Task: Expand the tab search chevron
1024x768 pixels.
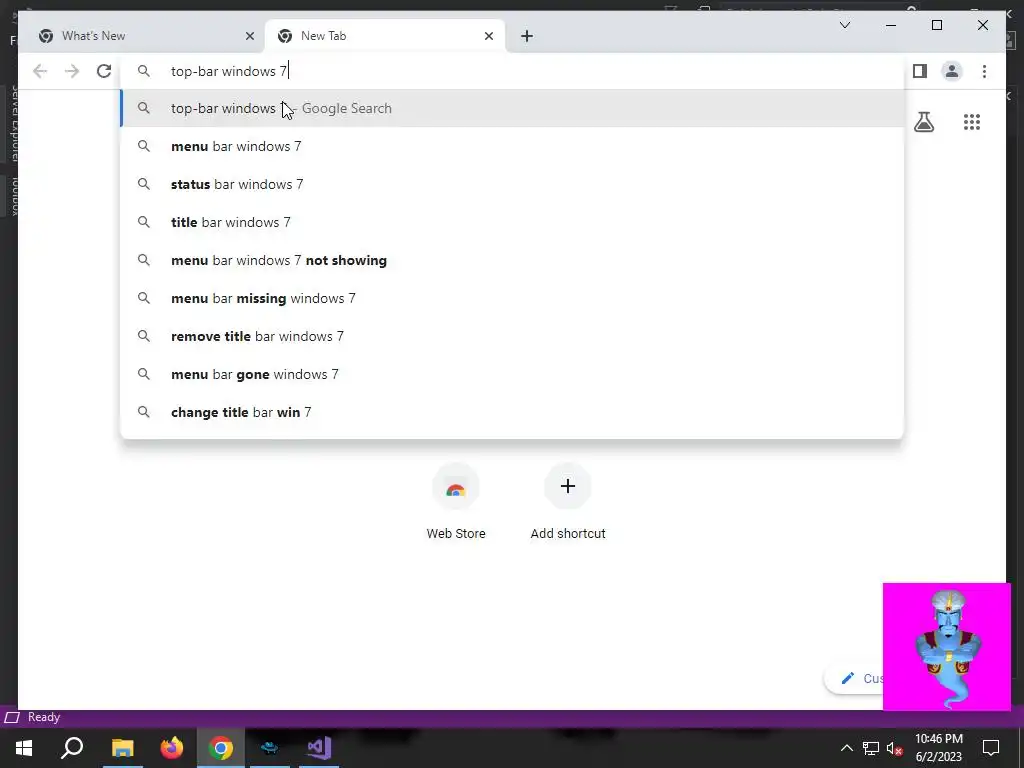Action: pyautogui.click(x=844, y=25)
